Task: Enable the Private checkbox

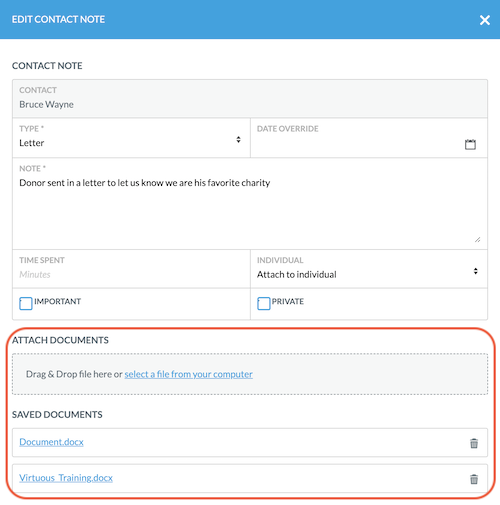Action: (263, 303)
